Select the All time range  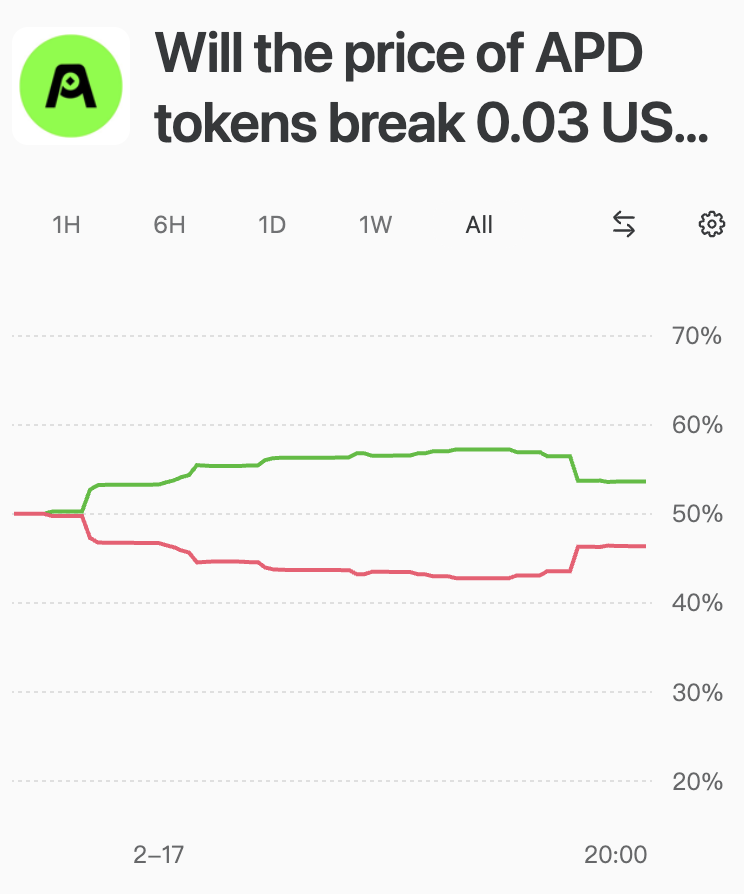(479, 225)
